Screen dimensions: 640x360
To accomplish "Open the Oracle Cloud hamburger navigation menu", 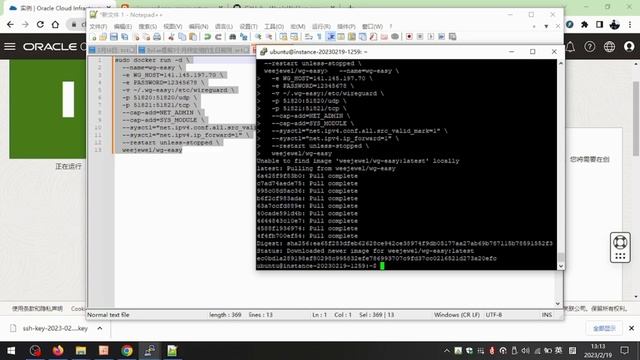I will point(10,47).
